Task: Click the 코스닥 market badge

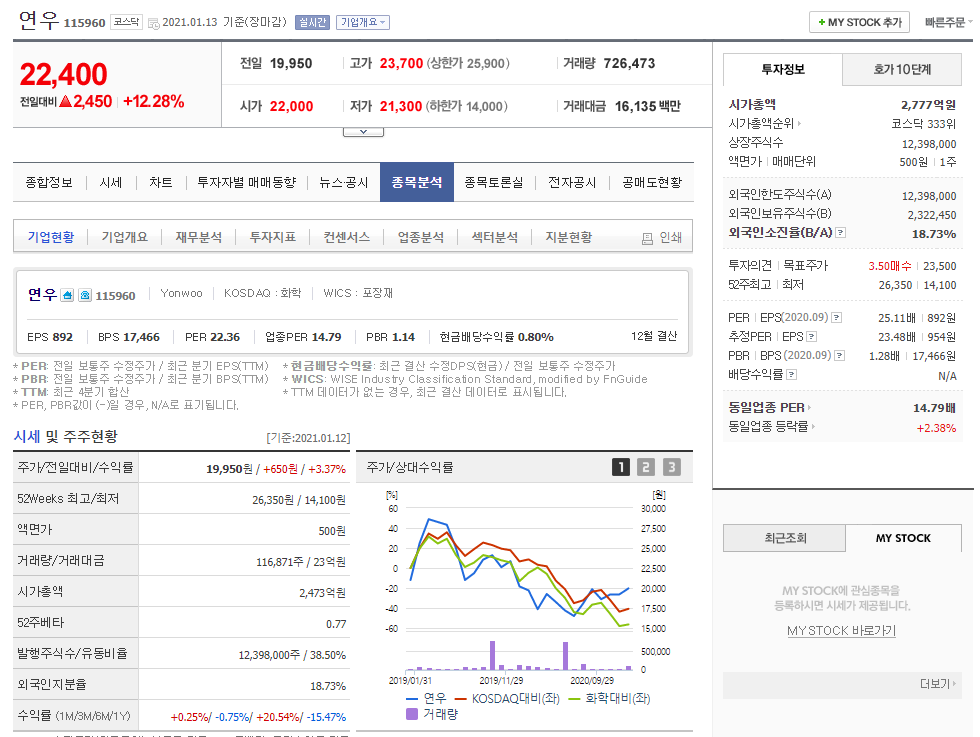Action: [127, 22]
